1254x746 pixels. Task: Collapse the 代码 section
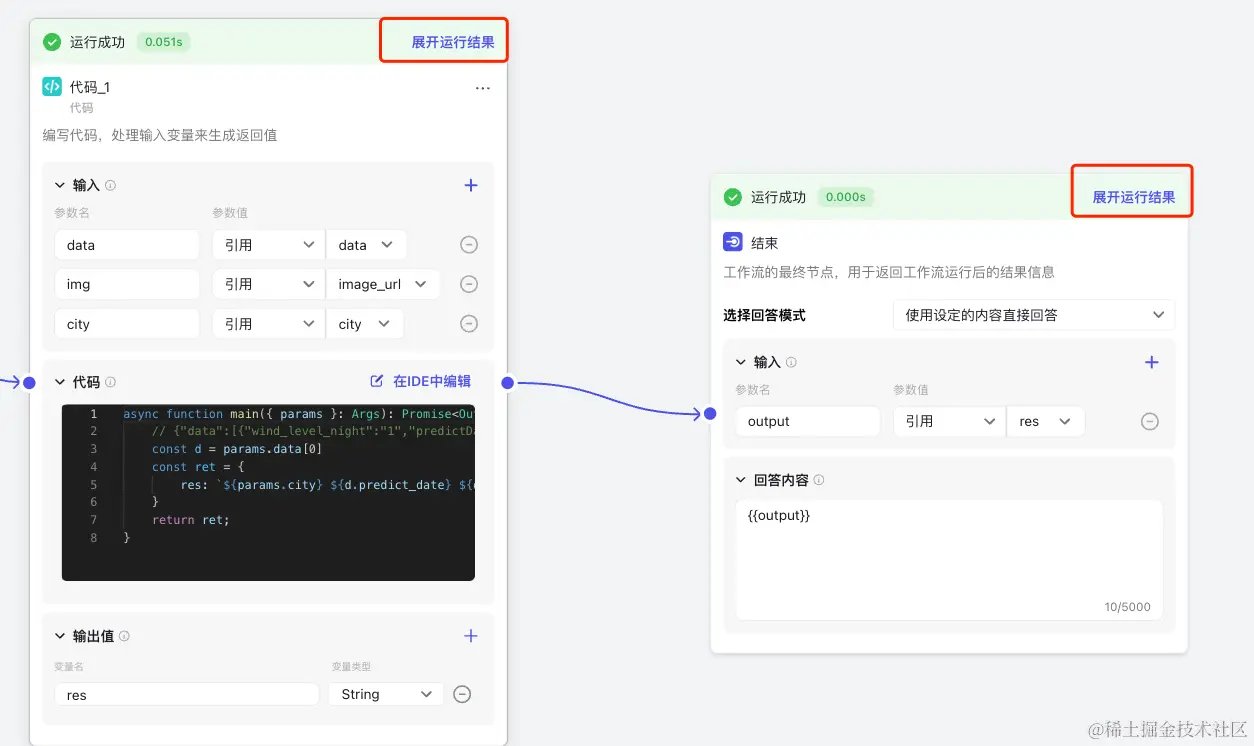tap(60, 382)
